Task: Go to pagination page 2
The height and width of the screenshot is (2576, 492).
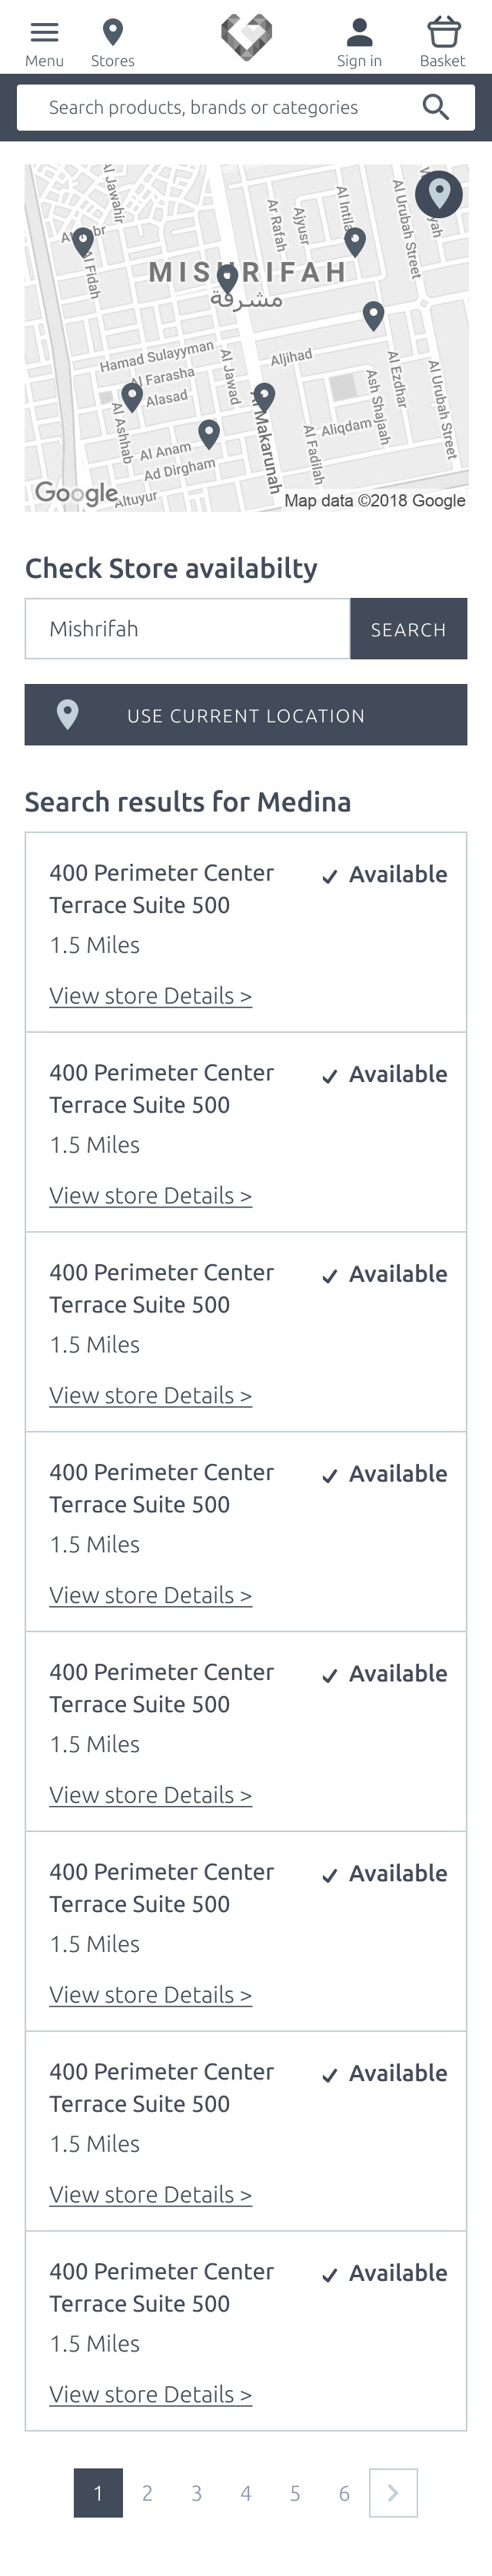Action: [x=147, y=2493]
